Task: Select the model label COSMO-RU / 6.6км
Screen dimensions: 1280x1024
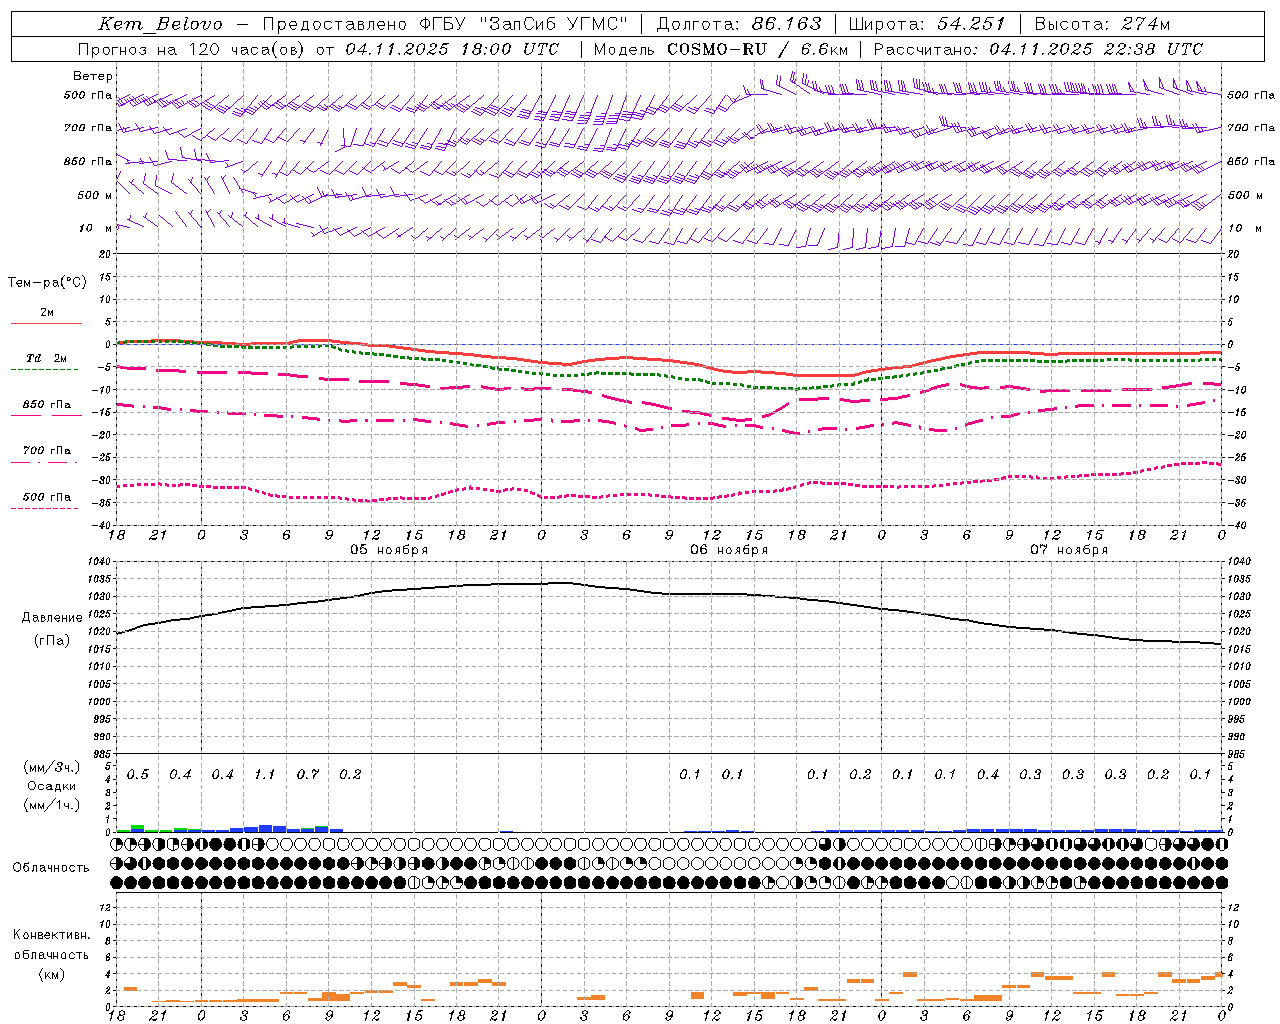Action: 758,49
